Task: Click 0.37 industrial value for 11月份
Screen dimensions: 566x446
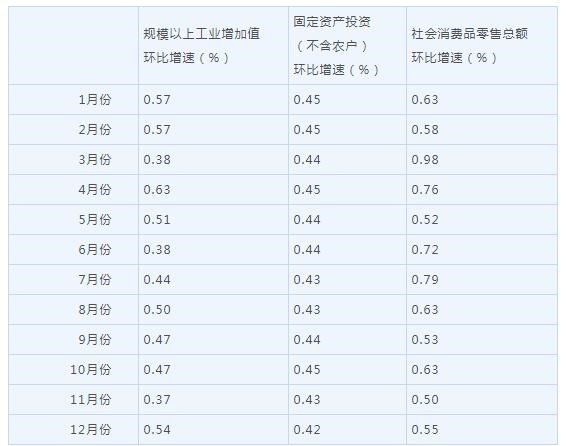Action: coord(157,399)
